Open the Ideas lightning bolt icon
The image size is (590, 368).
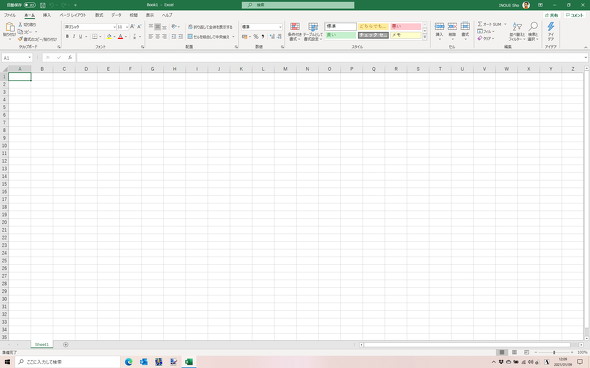tap(551, 26)
